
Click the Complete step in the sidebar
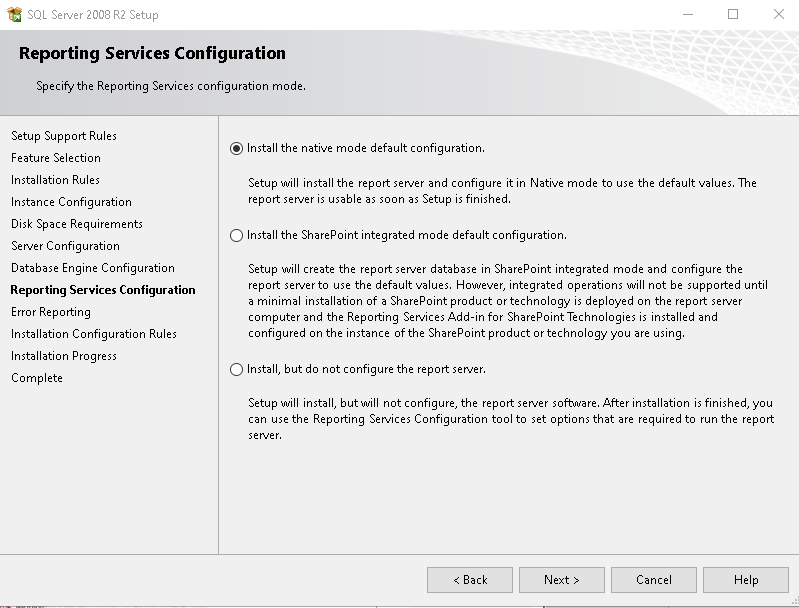(x=37, y=378)
